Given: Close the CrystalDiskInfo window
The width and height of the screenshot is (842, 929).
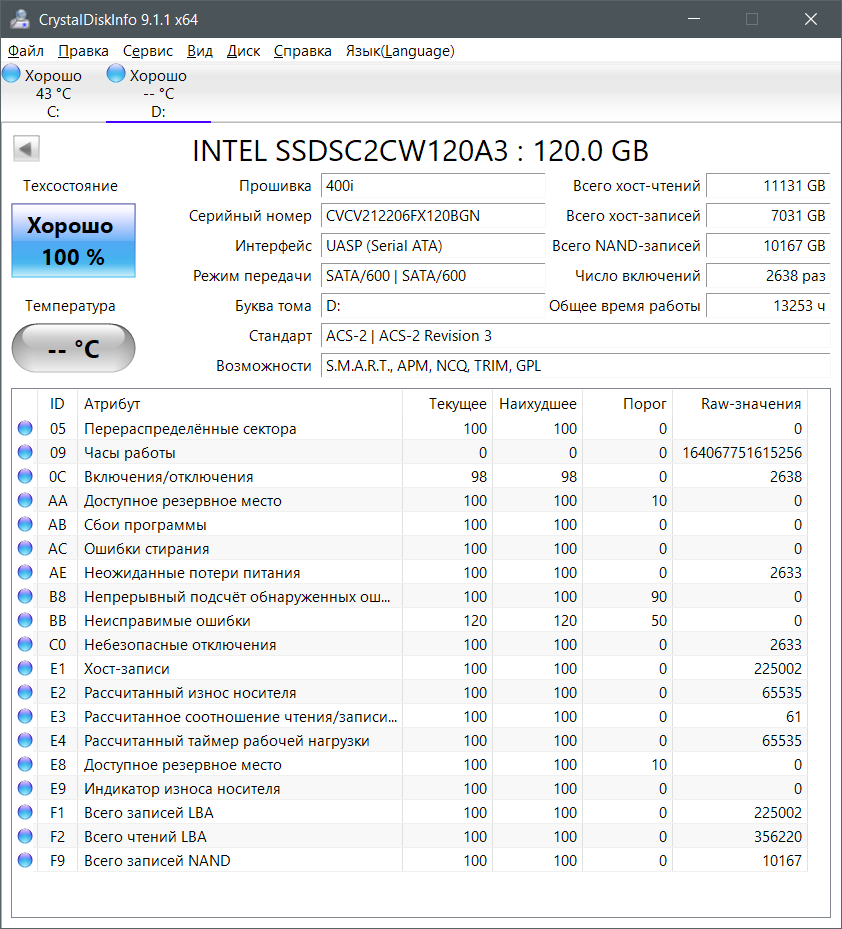Looking at the screenshot, I should [x=811, y=19].
